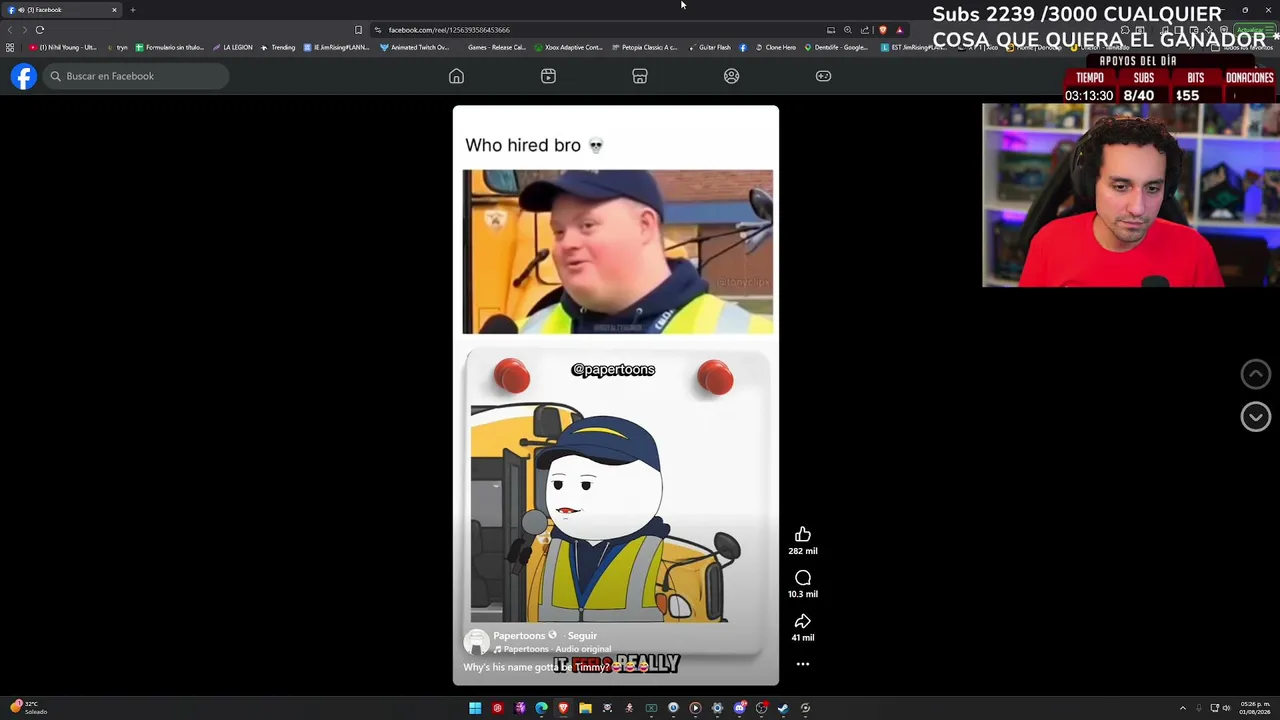Open the Brave Shields icon
Viewport: 1280px width, 720px height.
coord(882,30)
